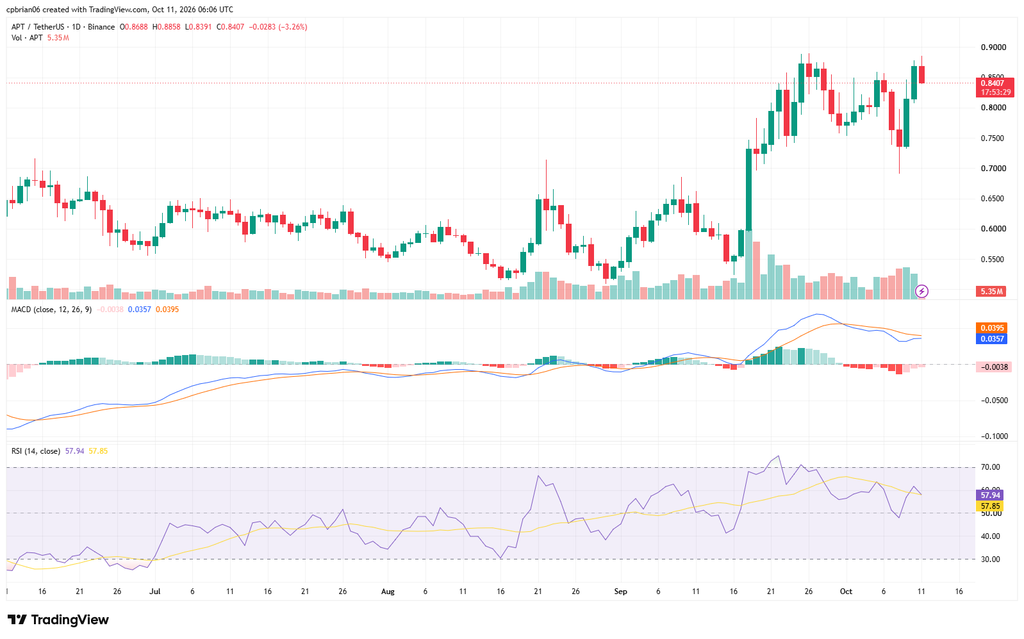Select the open value O0.8688 in the legend

[134, 27]
